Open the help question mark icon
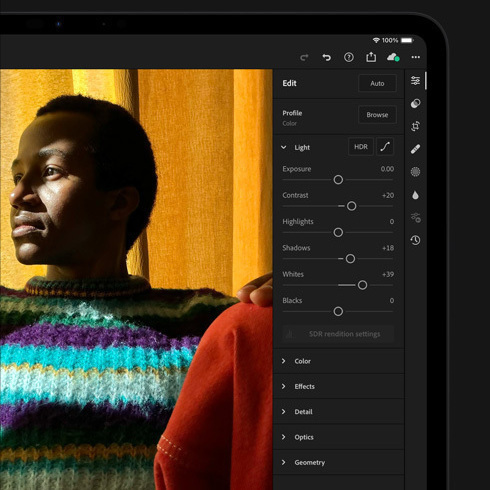The height and width of the screenshot is (490, 490). 349,57
